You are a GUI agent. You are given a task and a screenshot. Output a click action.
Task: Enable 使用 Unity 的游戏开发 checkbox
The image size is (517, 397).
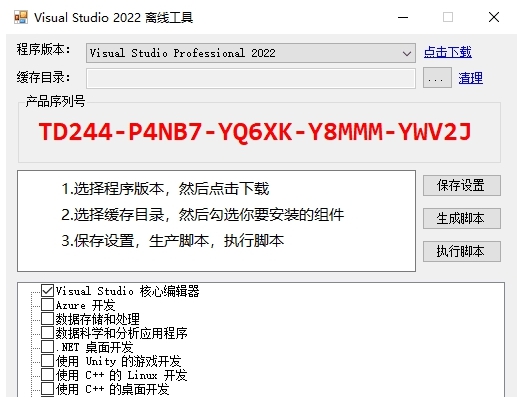click(47, 361)
